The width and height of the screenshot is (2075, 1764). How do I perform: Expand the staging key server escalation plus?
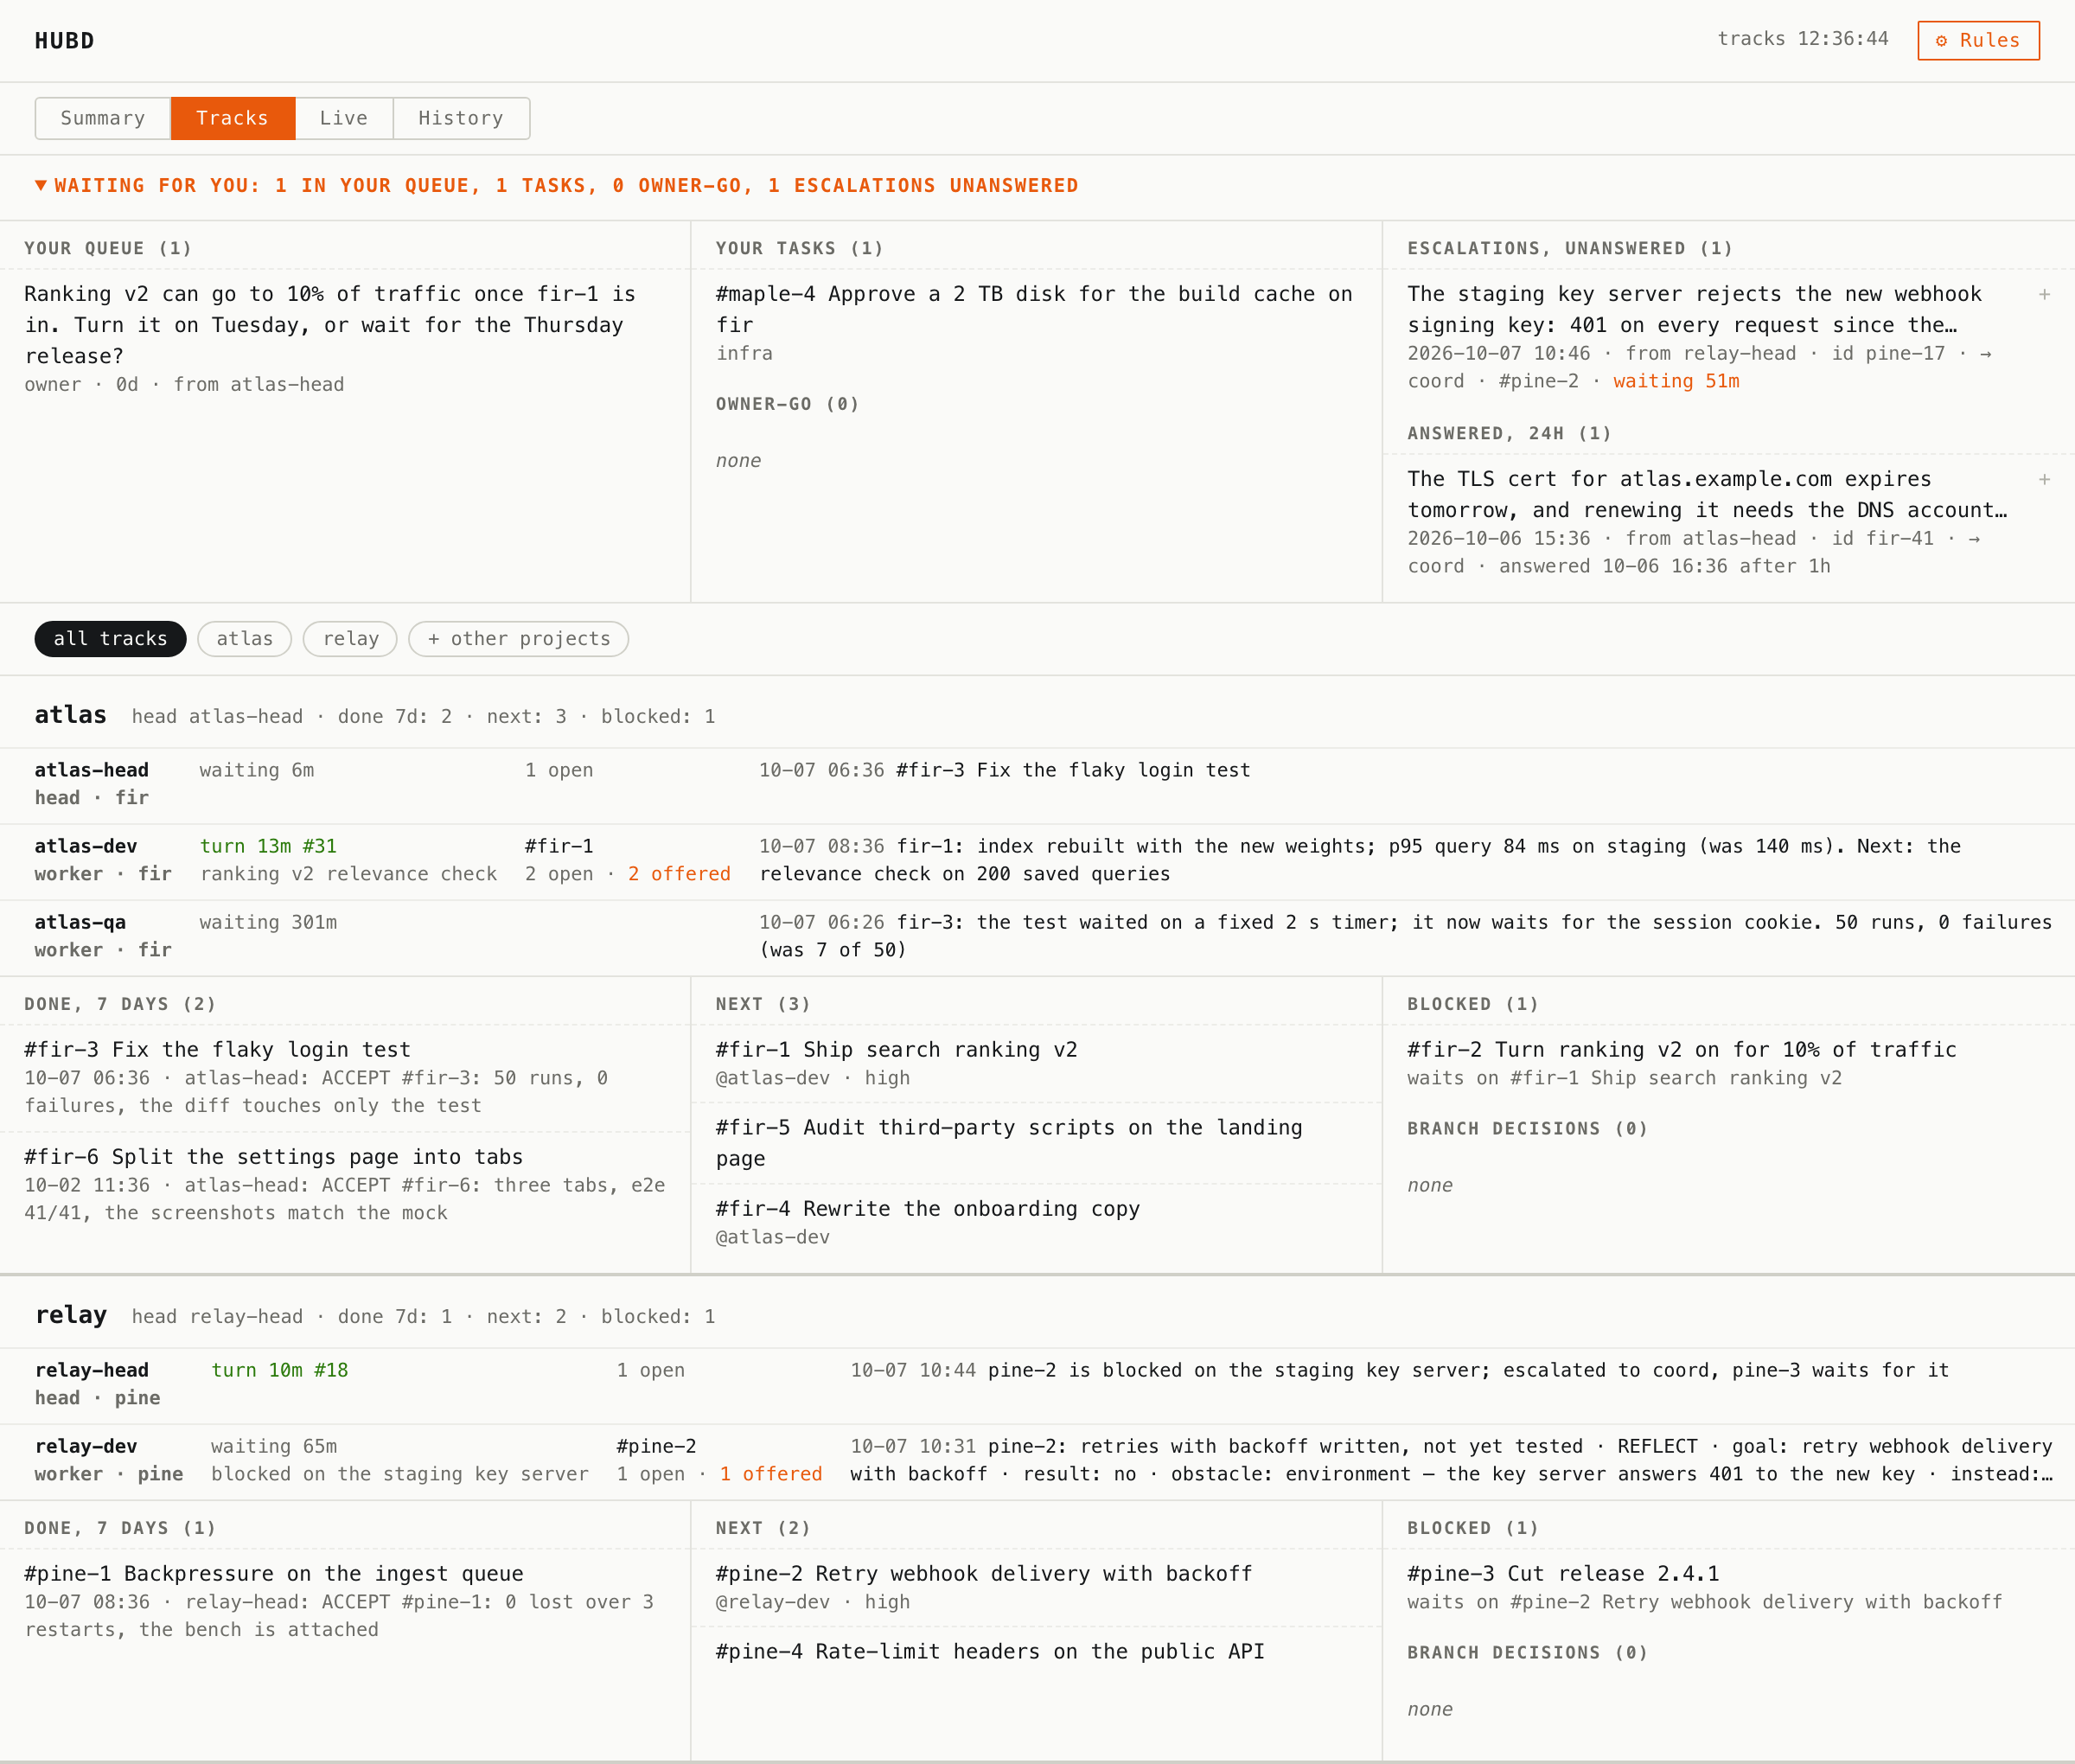[2044, 294]
